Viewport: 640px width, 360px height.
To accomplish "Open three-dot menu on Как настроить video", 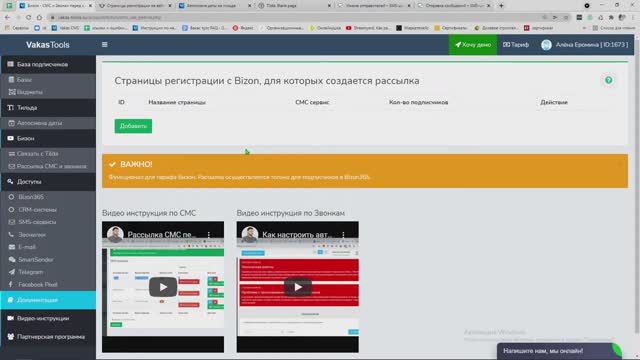I will coord(343,235).
